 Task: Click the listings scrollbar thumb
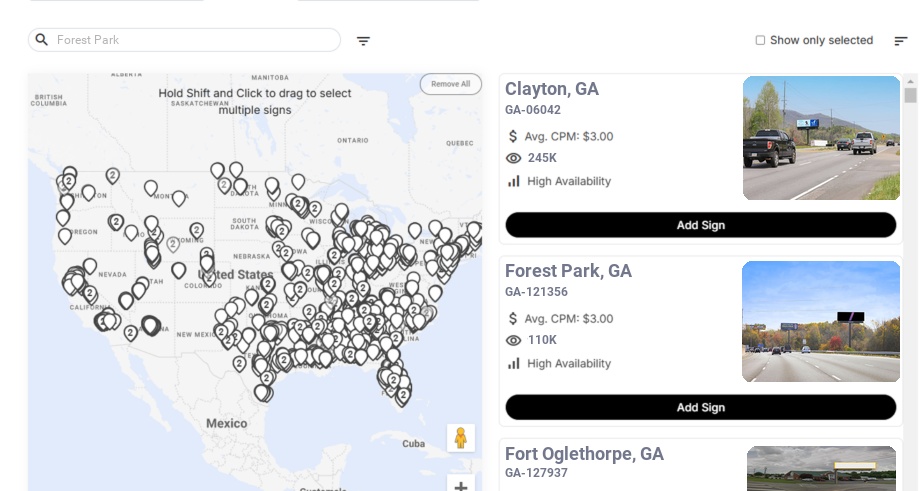(x=910, y=95)
